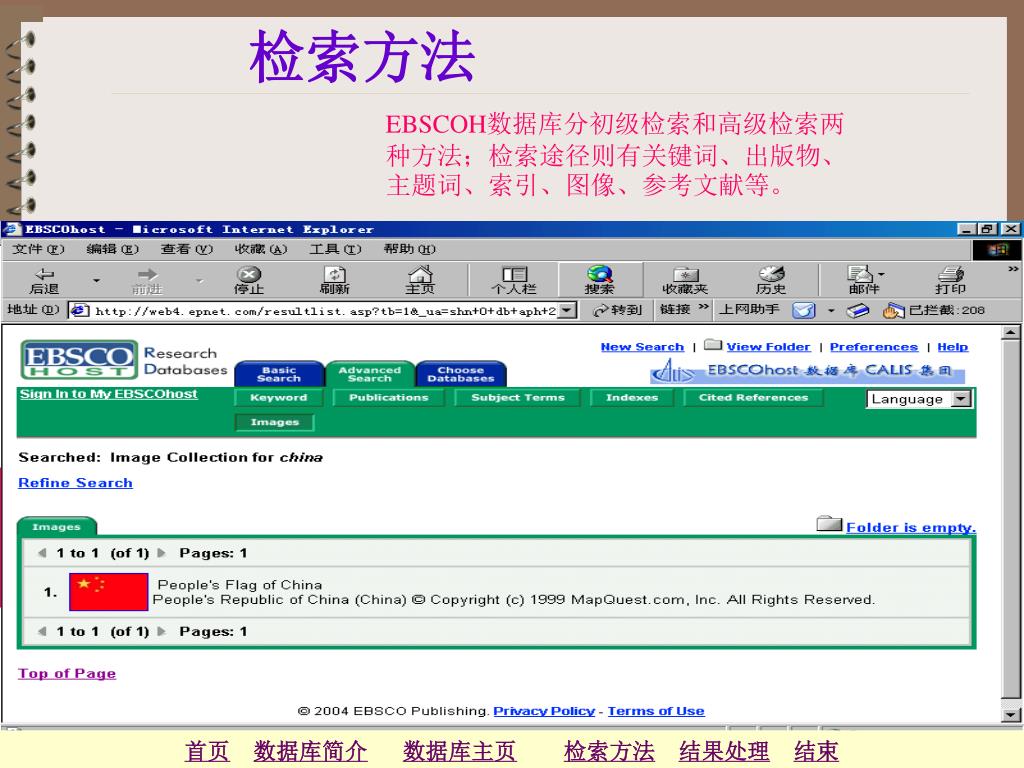Click the Preferences link

tap(874, 347)
